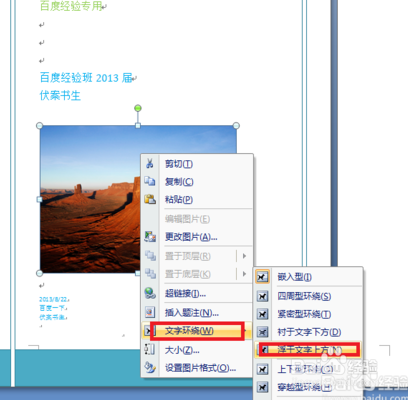Select 嵌入型(I) inline wrapping icon
This screenshot has height=400, width=408.
tap(262, 277)
